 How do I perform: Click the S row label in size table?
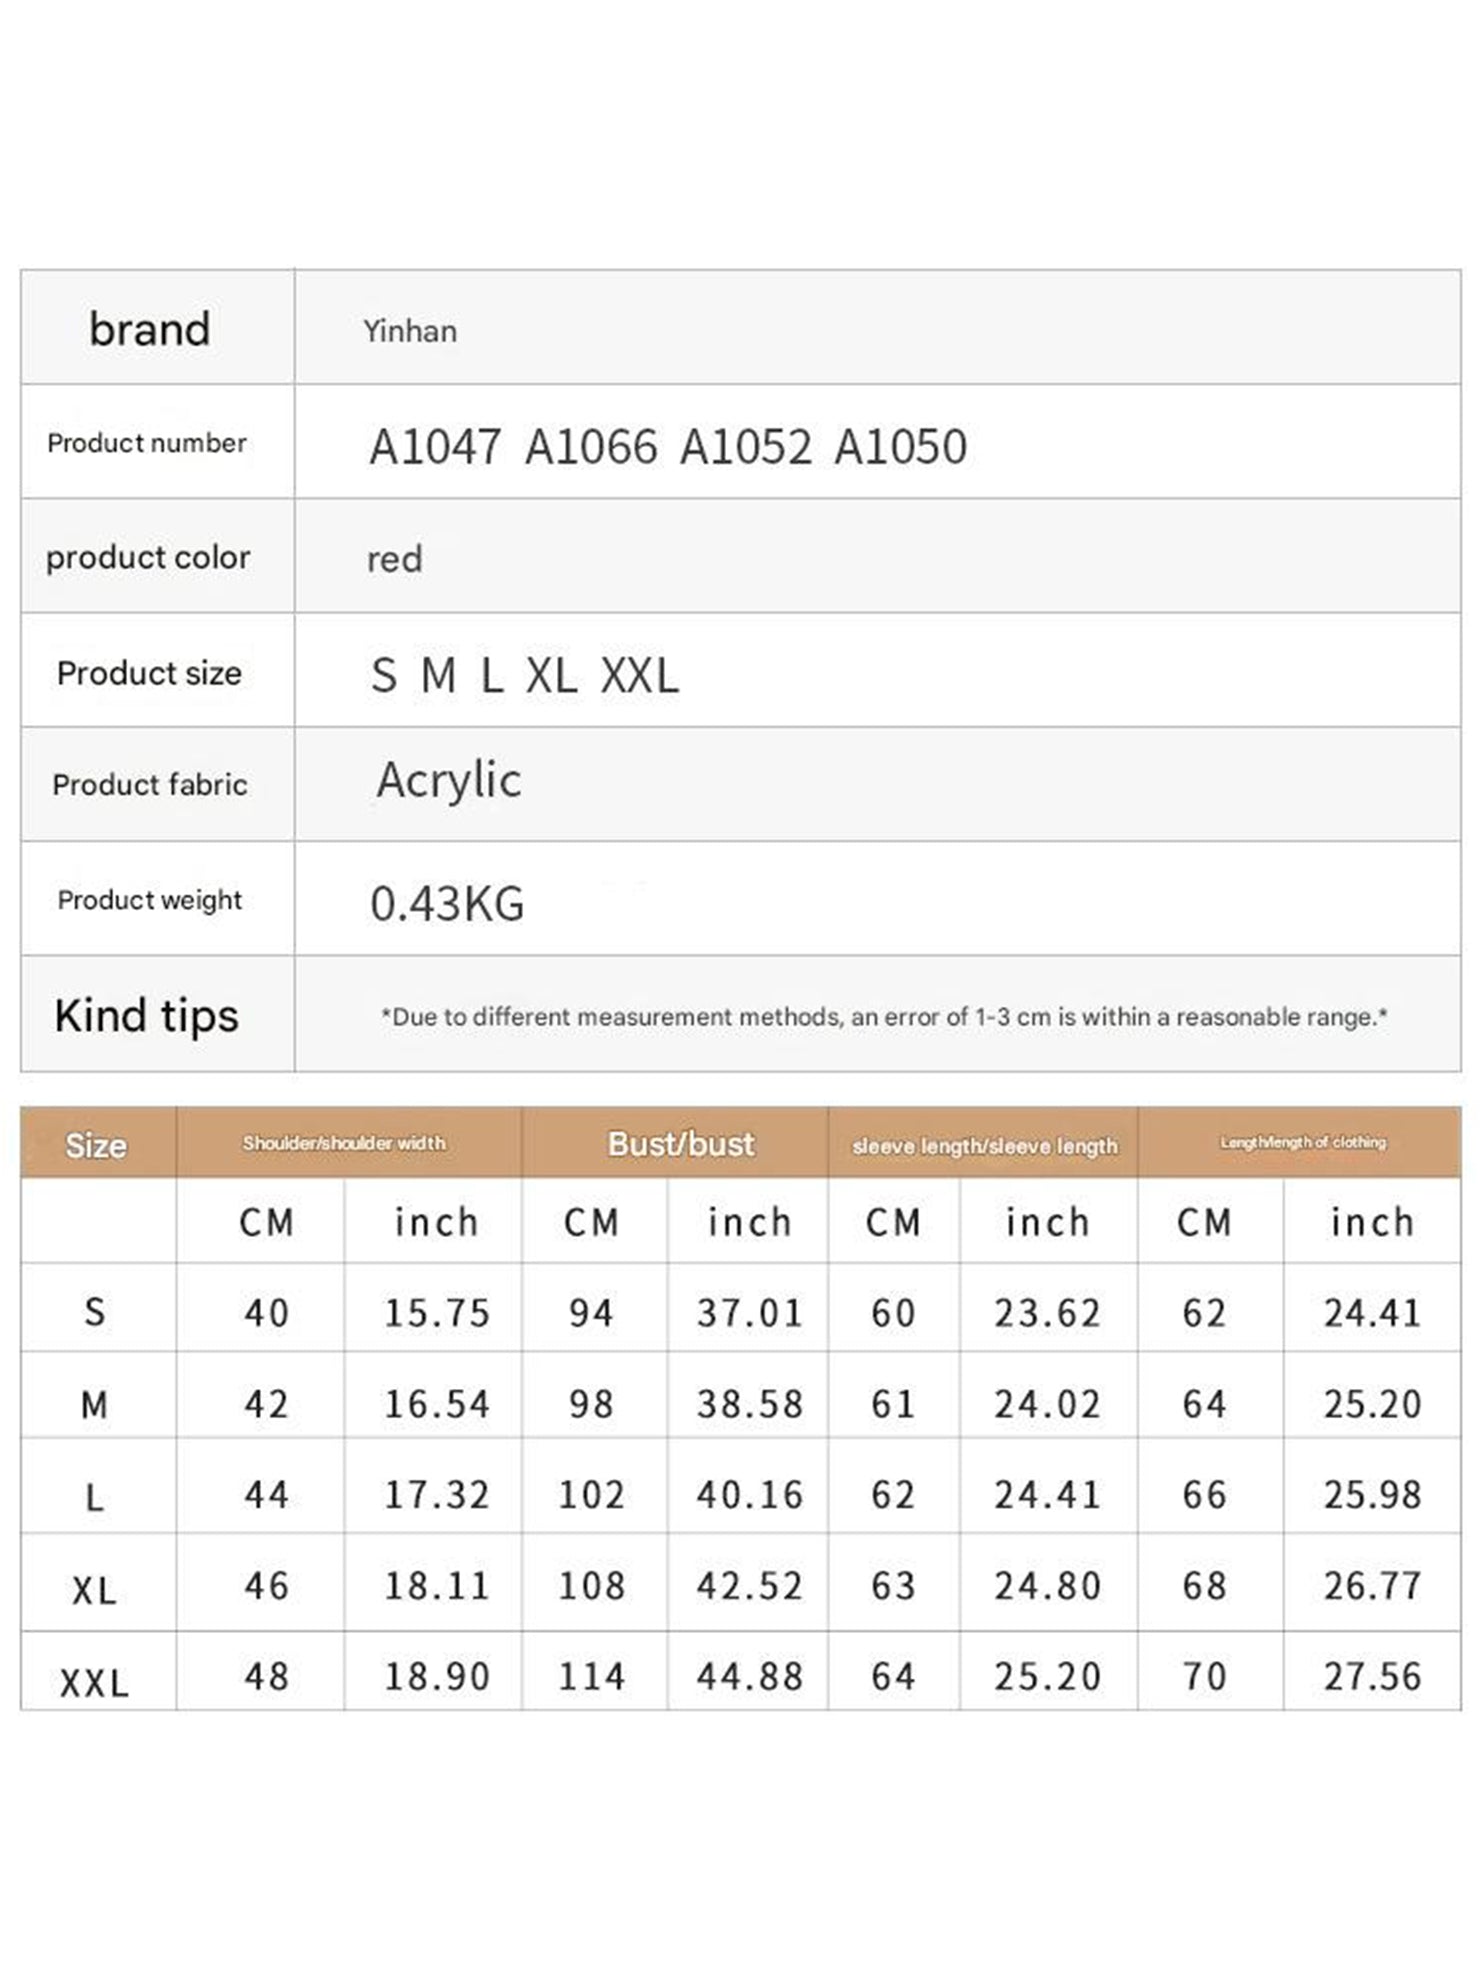[95, 1312]
